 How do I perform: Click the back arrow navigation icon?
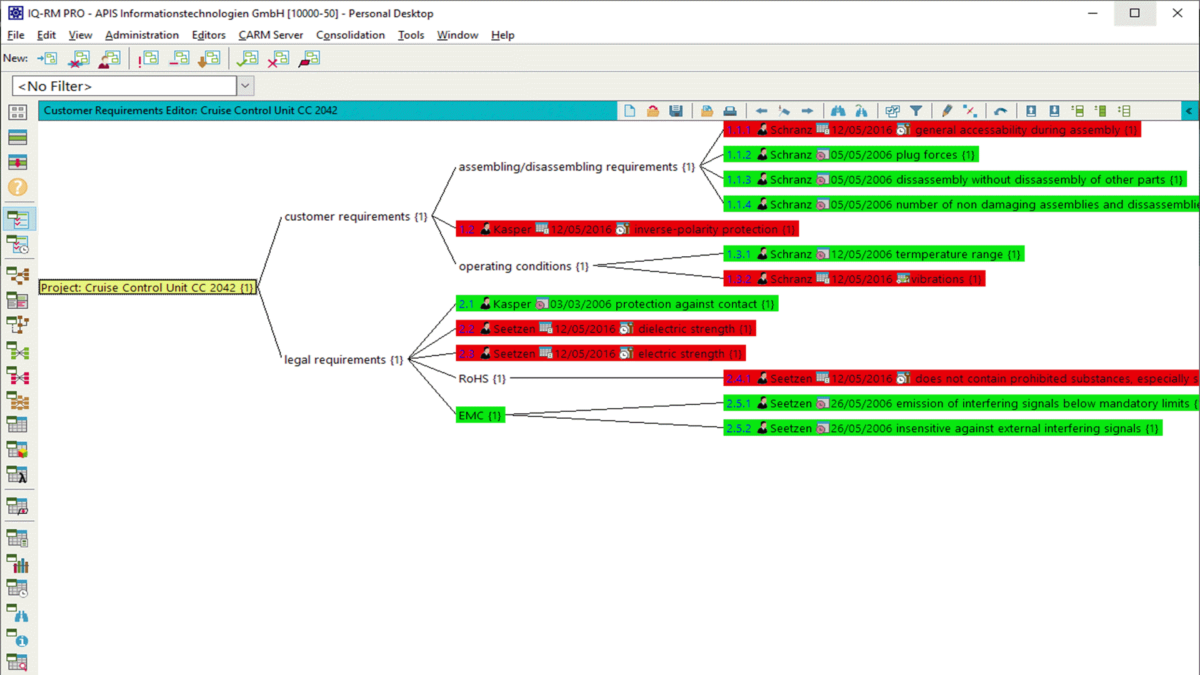point(761,111)
